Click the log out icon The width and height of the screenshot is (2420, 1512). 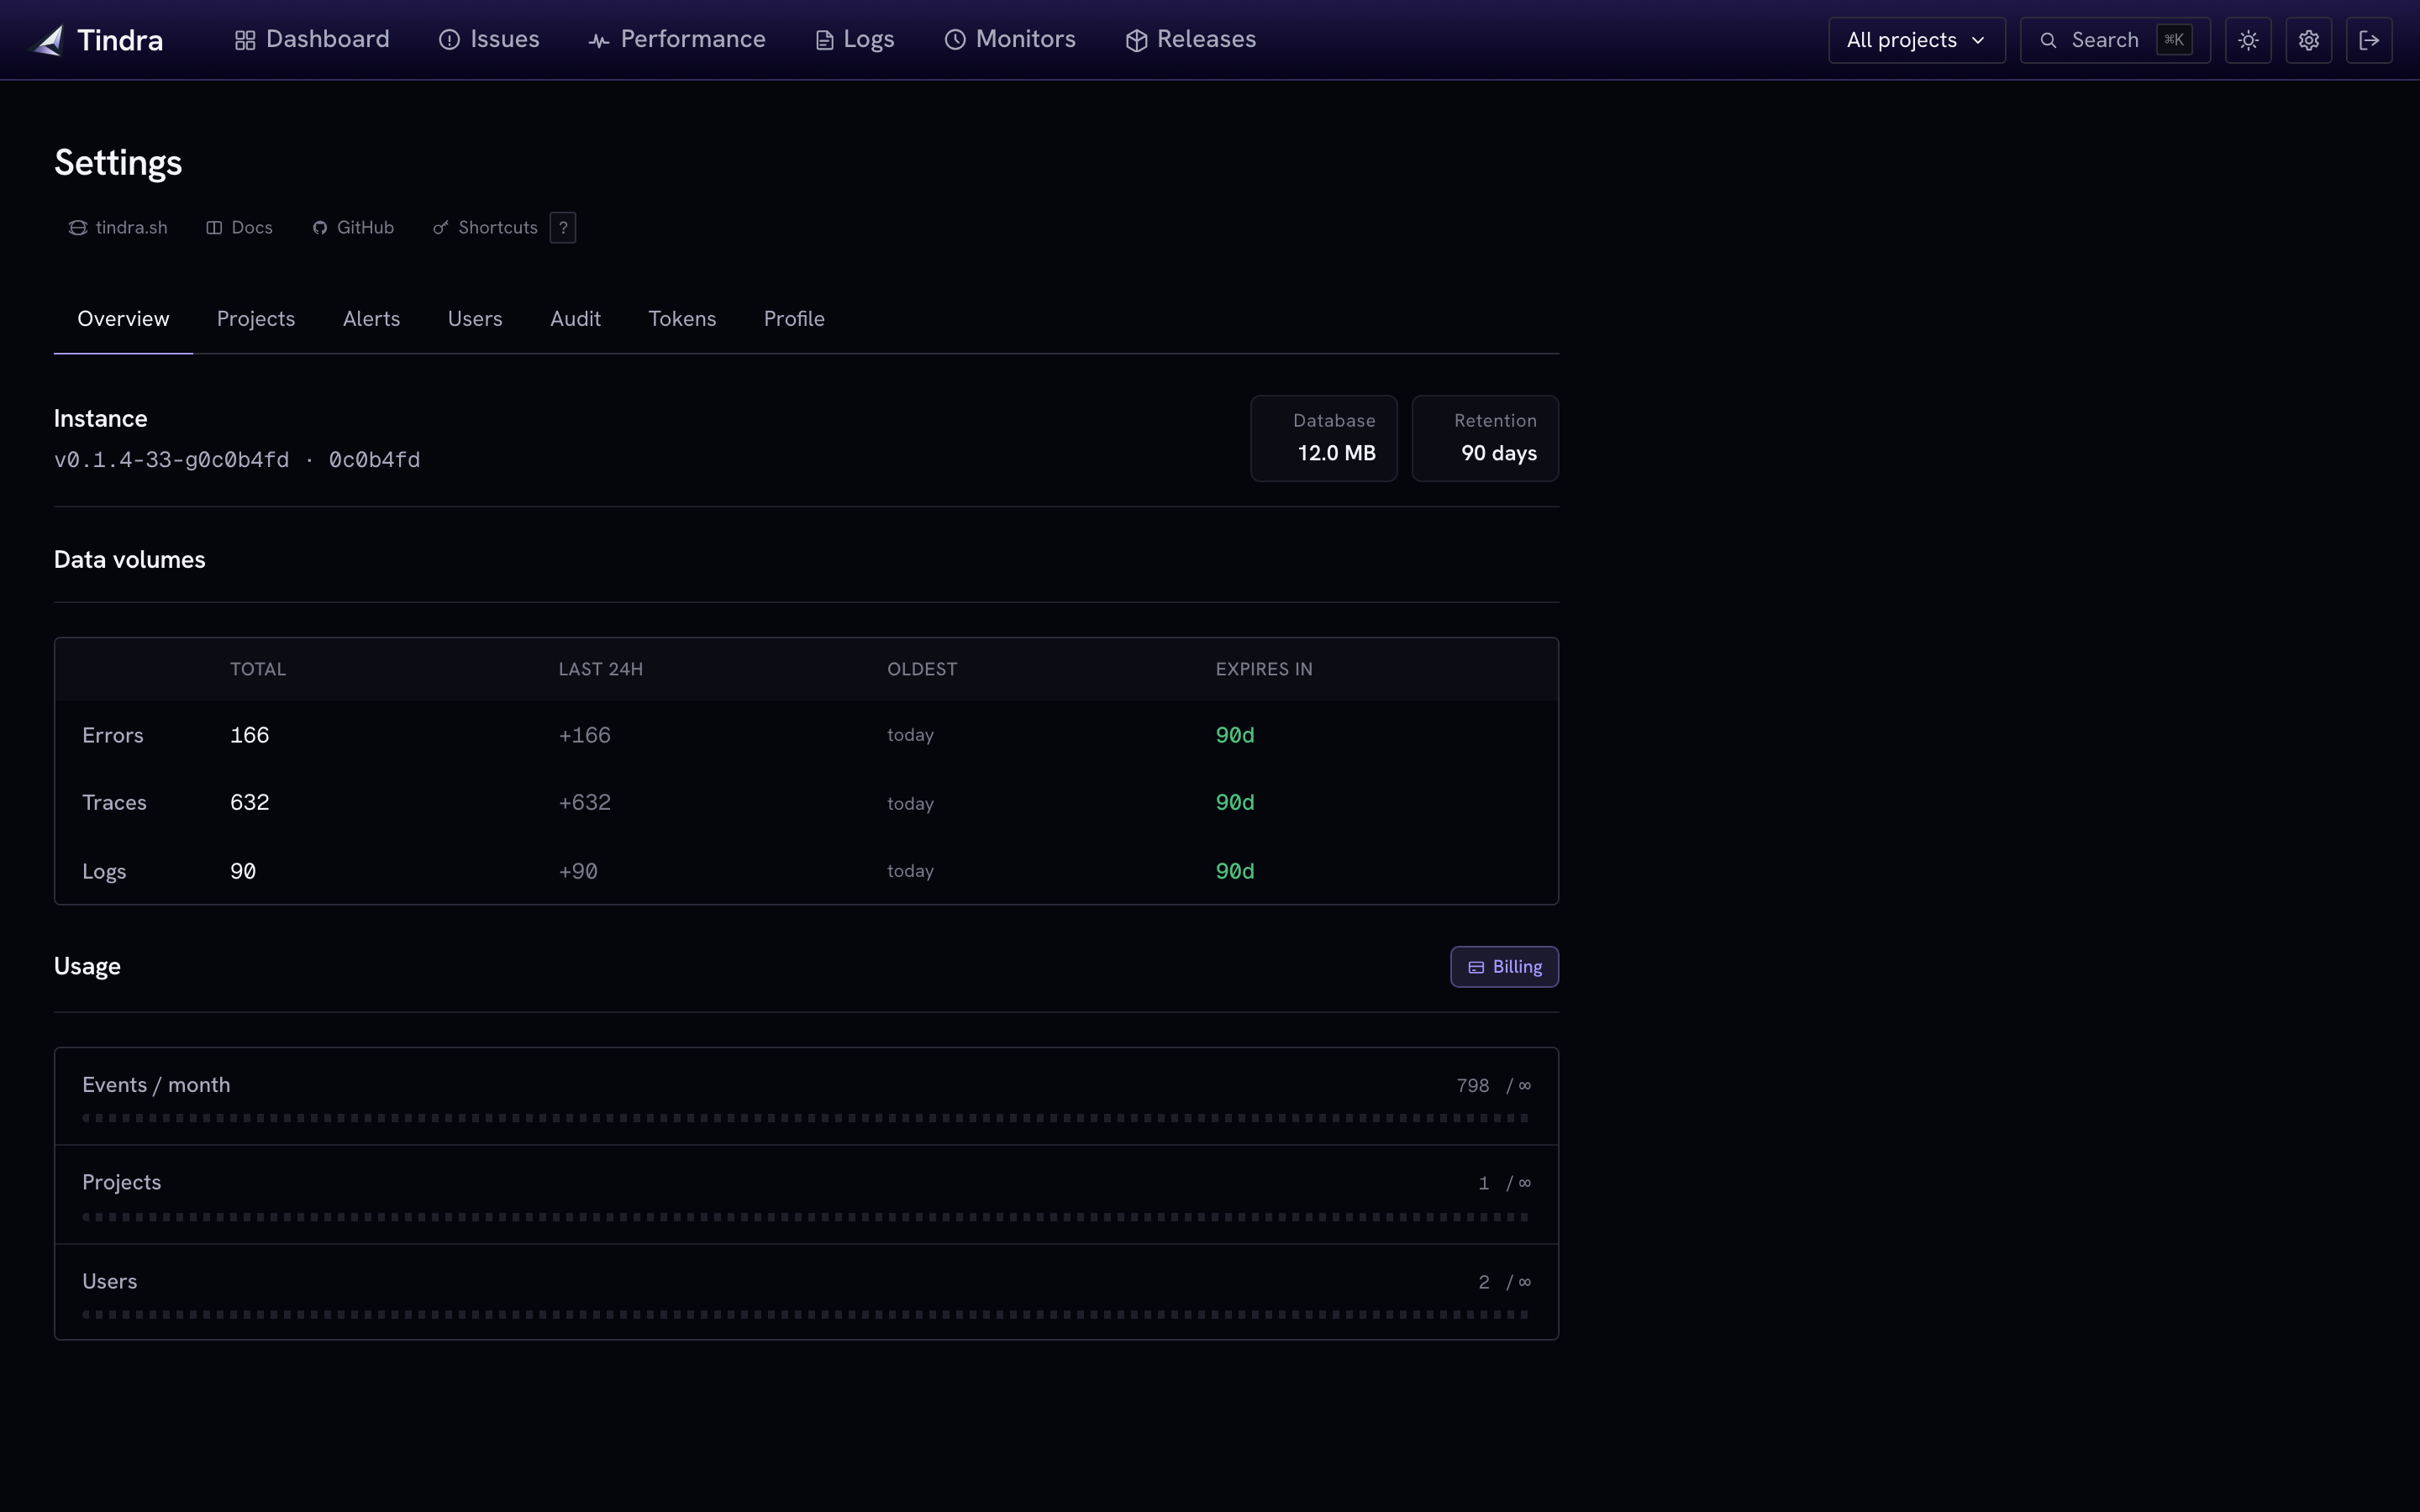click(2369, 40)
